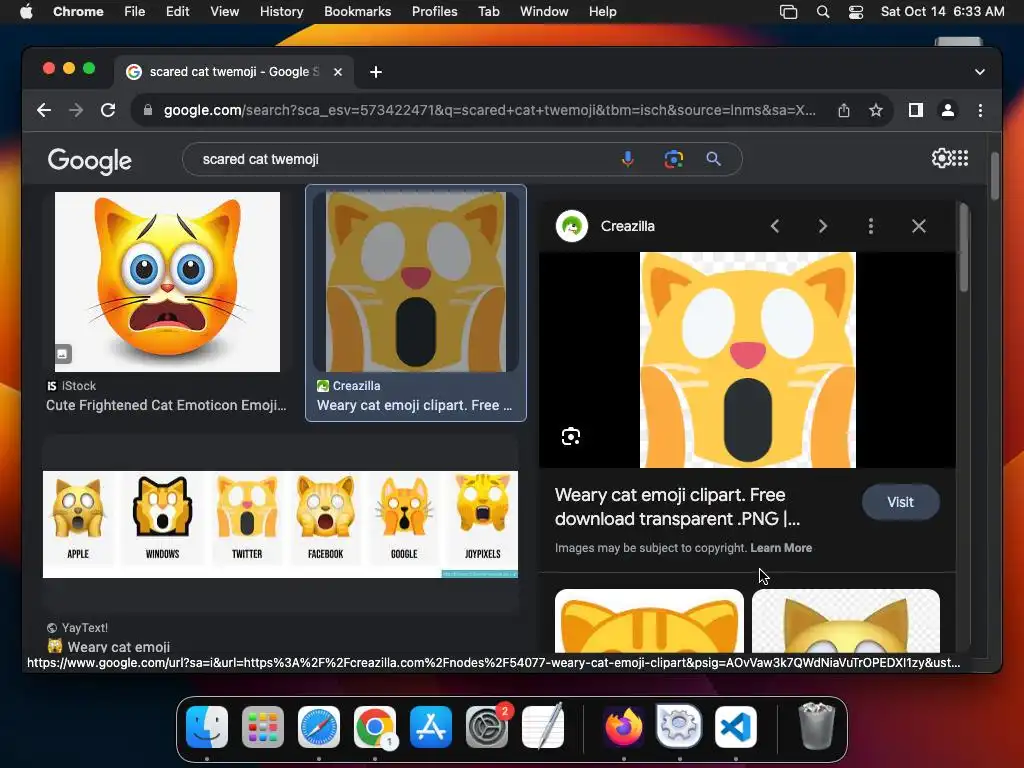Open the striped orange cat related image
This screenshot has height=768, width=1024.
pyautogui.click(x=649, y=620)
